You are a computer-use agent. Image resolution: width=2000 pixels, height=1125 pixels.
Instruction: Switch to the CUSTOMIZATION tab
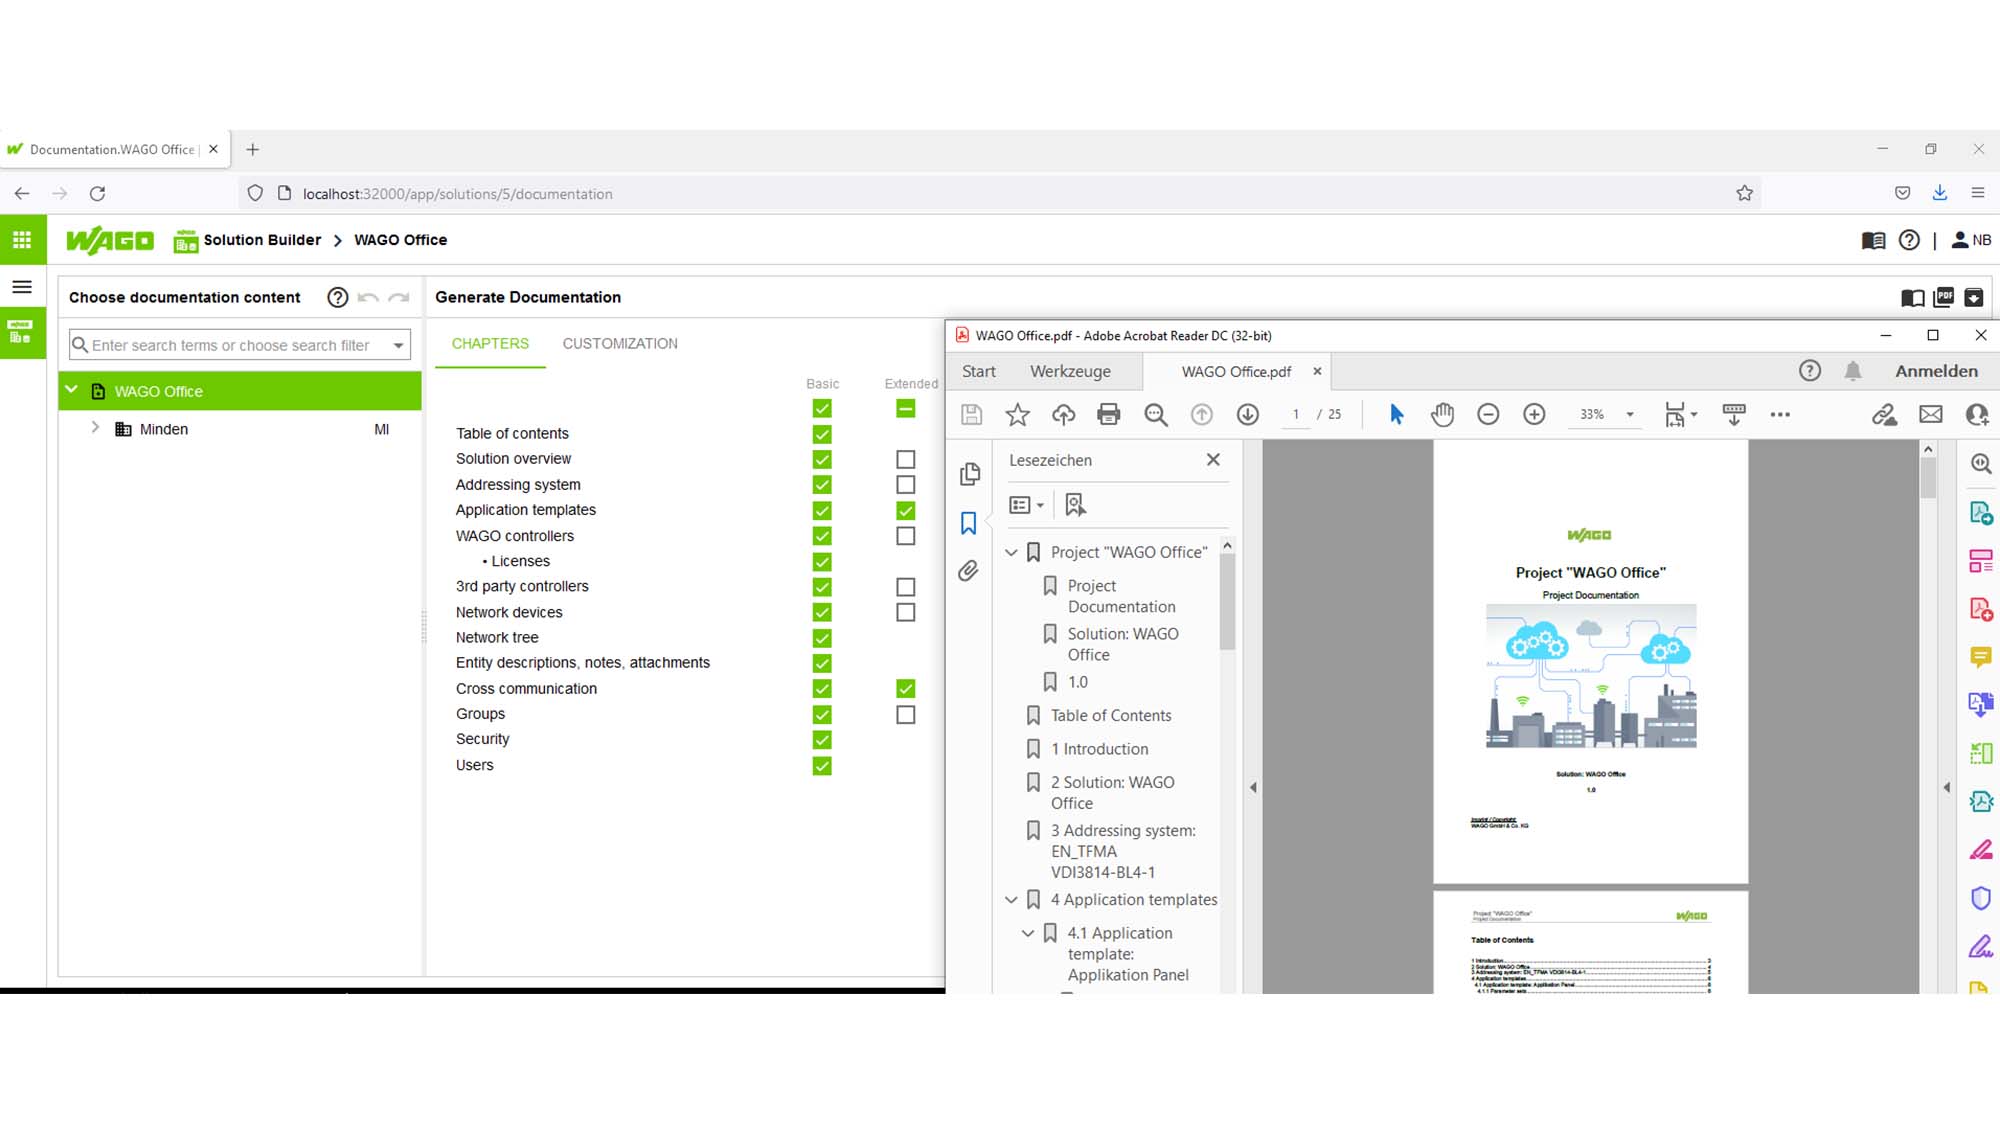coord(620,344)
